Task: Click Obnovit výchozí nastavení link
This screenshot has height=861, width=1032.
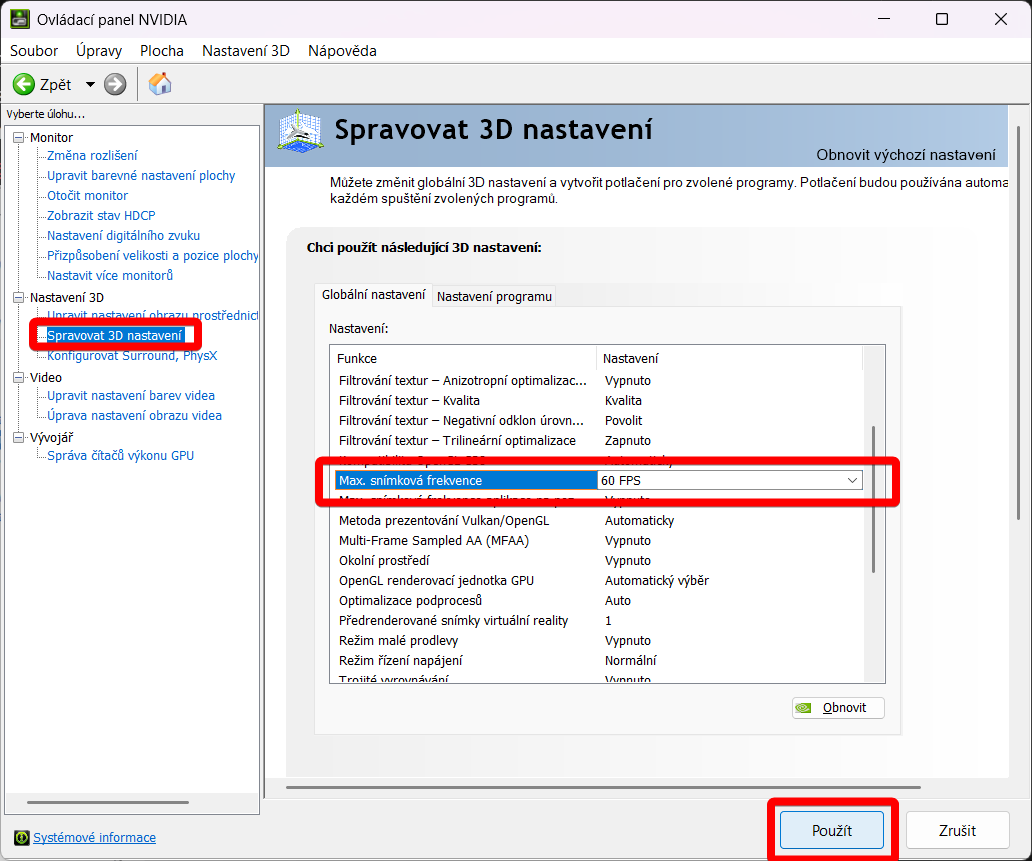Action: (906, 155)
